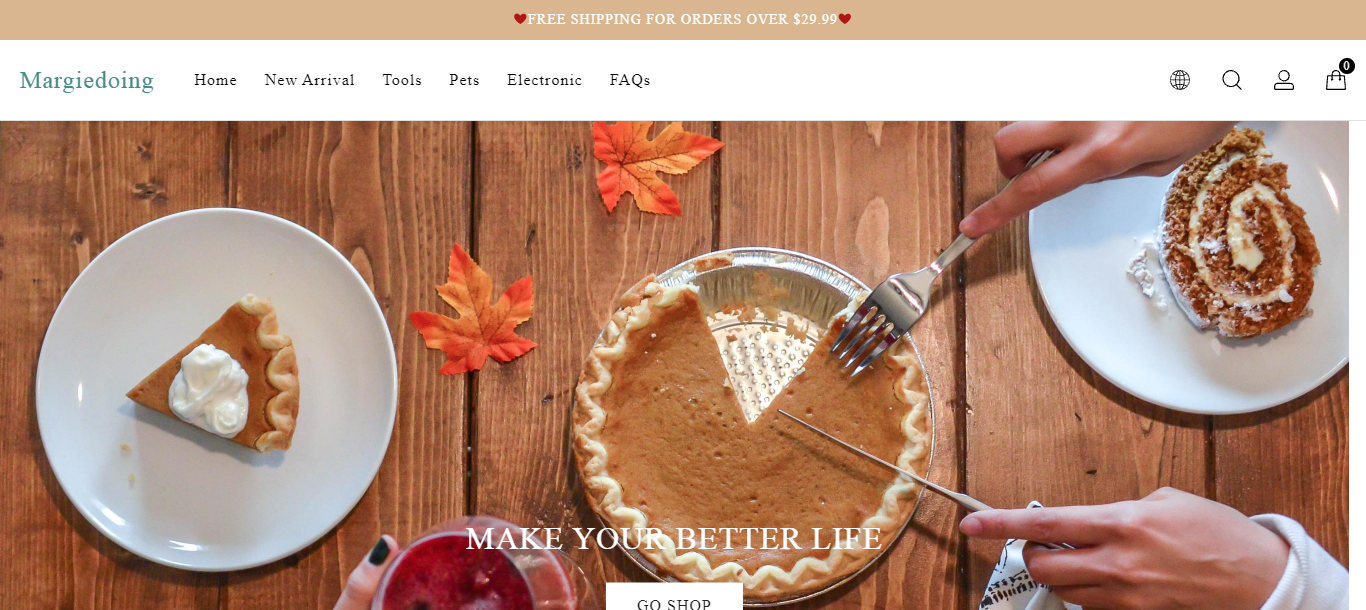Click the MAKE YOUR BETTER LIFE heading
Viewport: 1366px width, 610px height.
(x=674, y=539)
